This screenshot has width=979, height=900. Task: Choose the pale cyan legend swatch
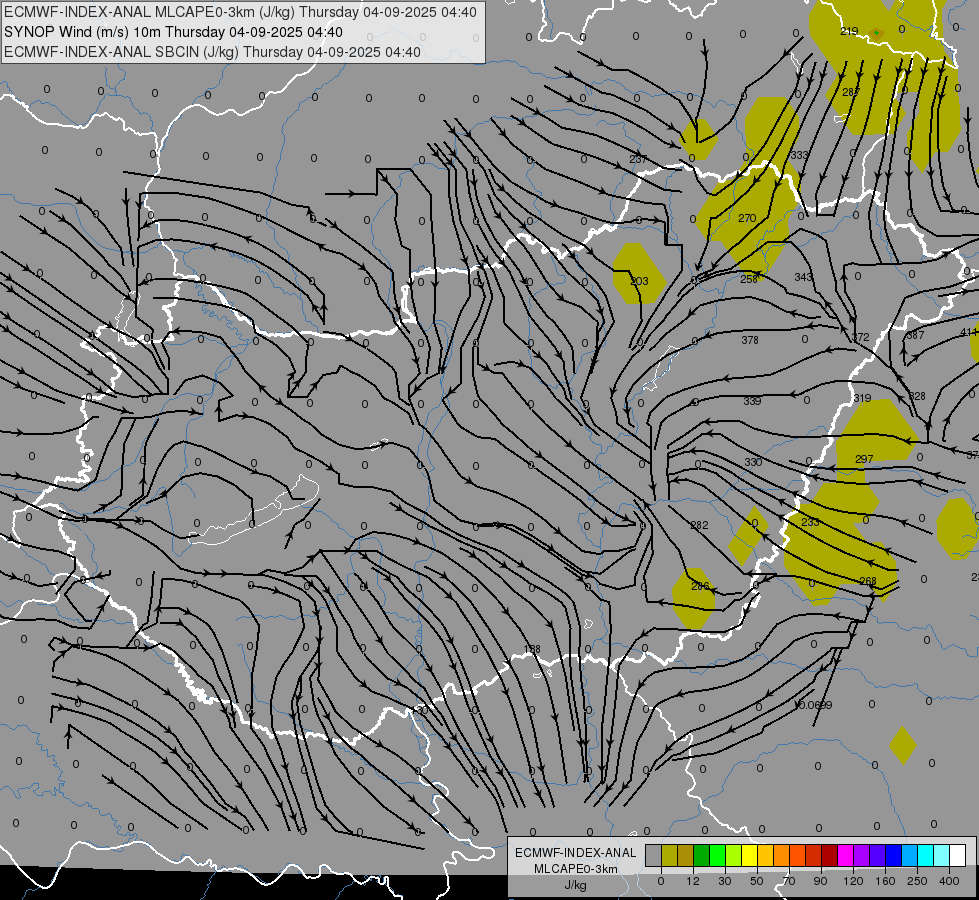(x=942, y=855)
